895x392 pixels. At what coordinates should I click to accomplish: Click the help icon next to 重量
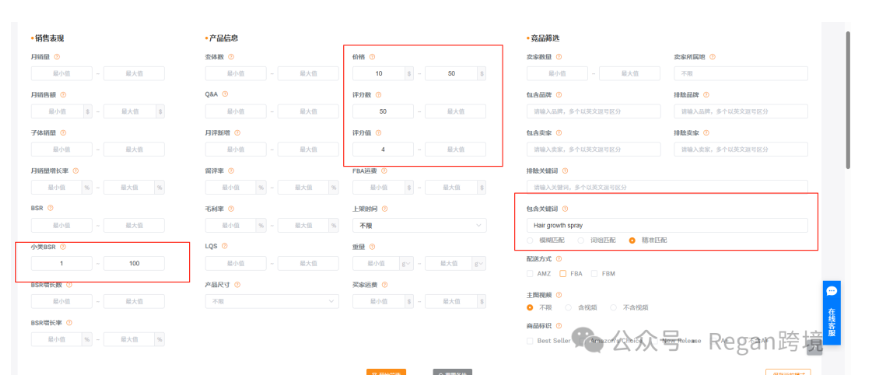click(x=372, y=247)
